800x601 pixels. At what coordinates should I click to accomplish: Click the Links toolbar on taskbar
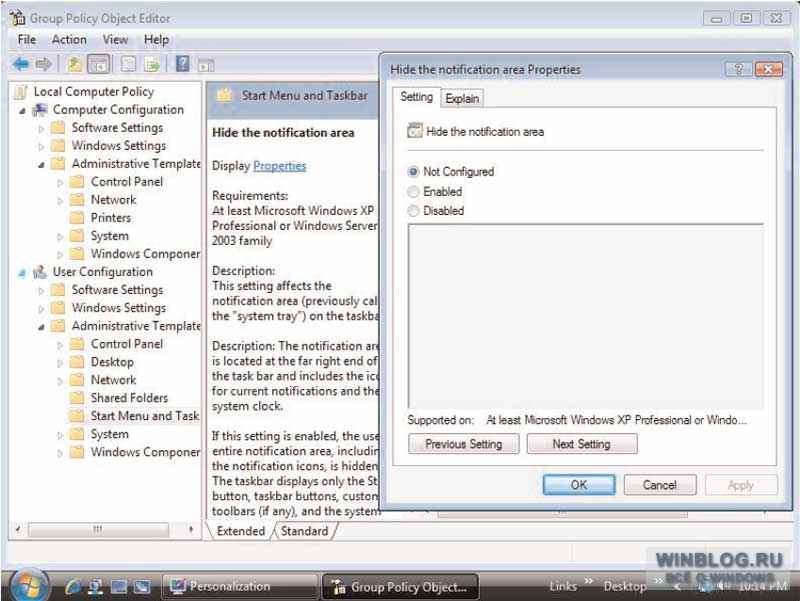563,586
